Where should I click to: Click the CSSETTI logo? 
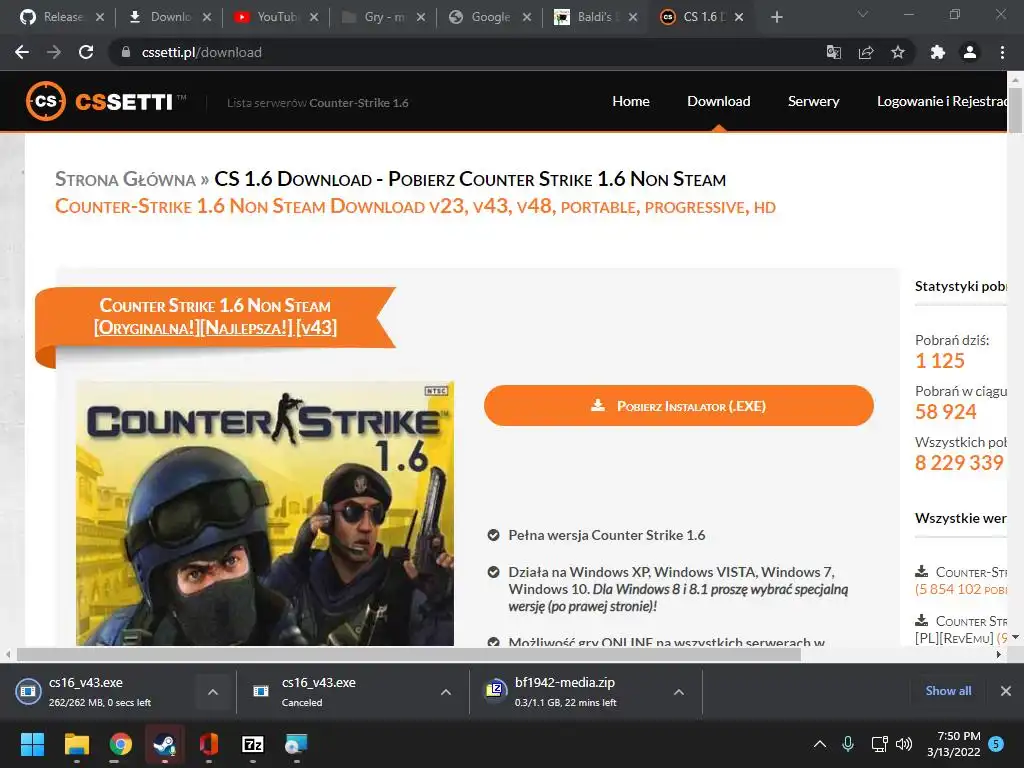tap(106, 101)
